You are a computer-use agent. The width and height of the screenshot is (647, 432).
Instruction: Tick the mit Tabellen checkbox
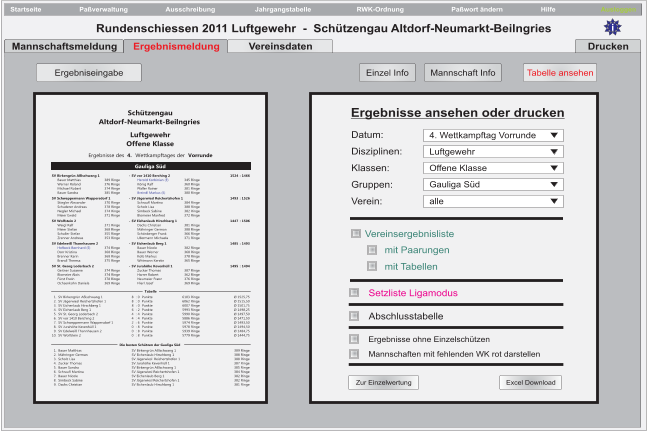coord(372,267)
